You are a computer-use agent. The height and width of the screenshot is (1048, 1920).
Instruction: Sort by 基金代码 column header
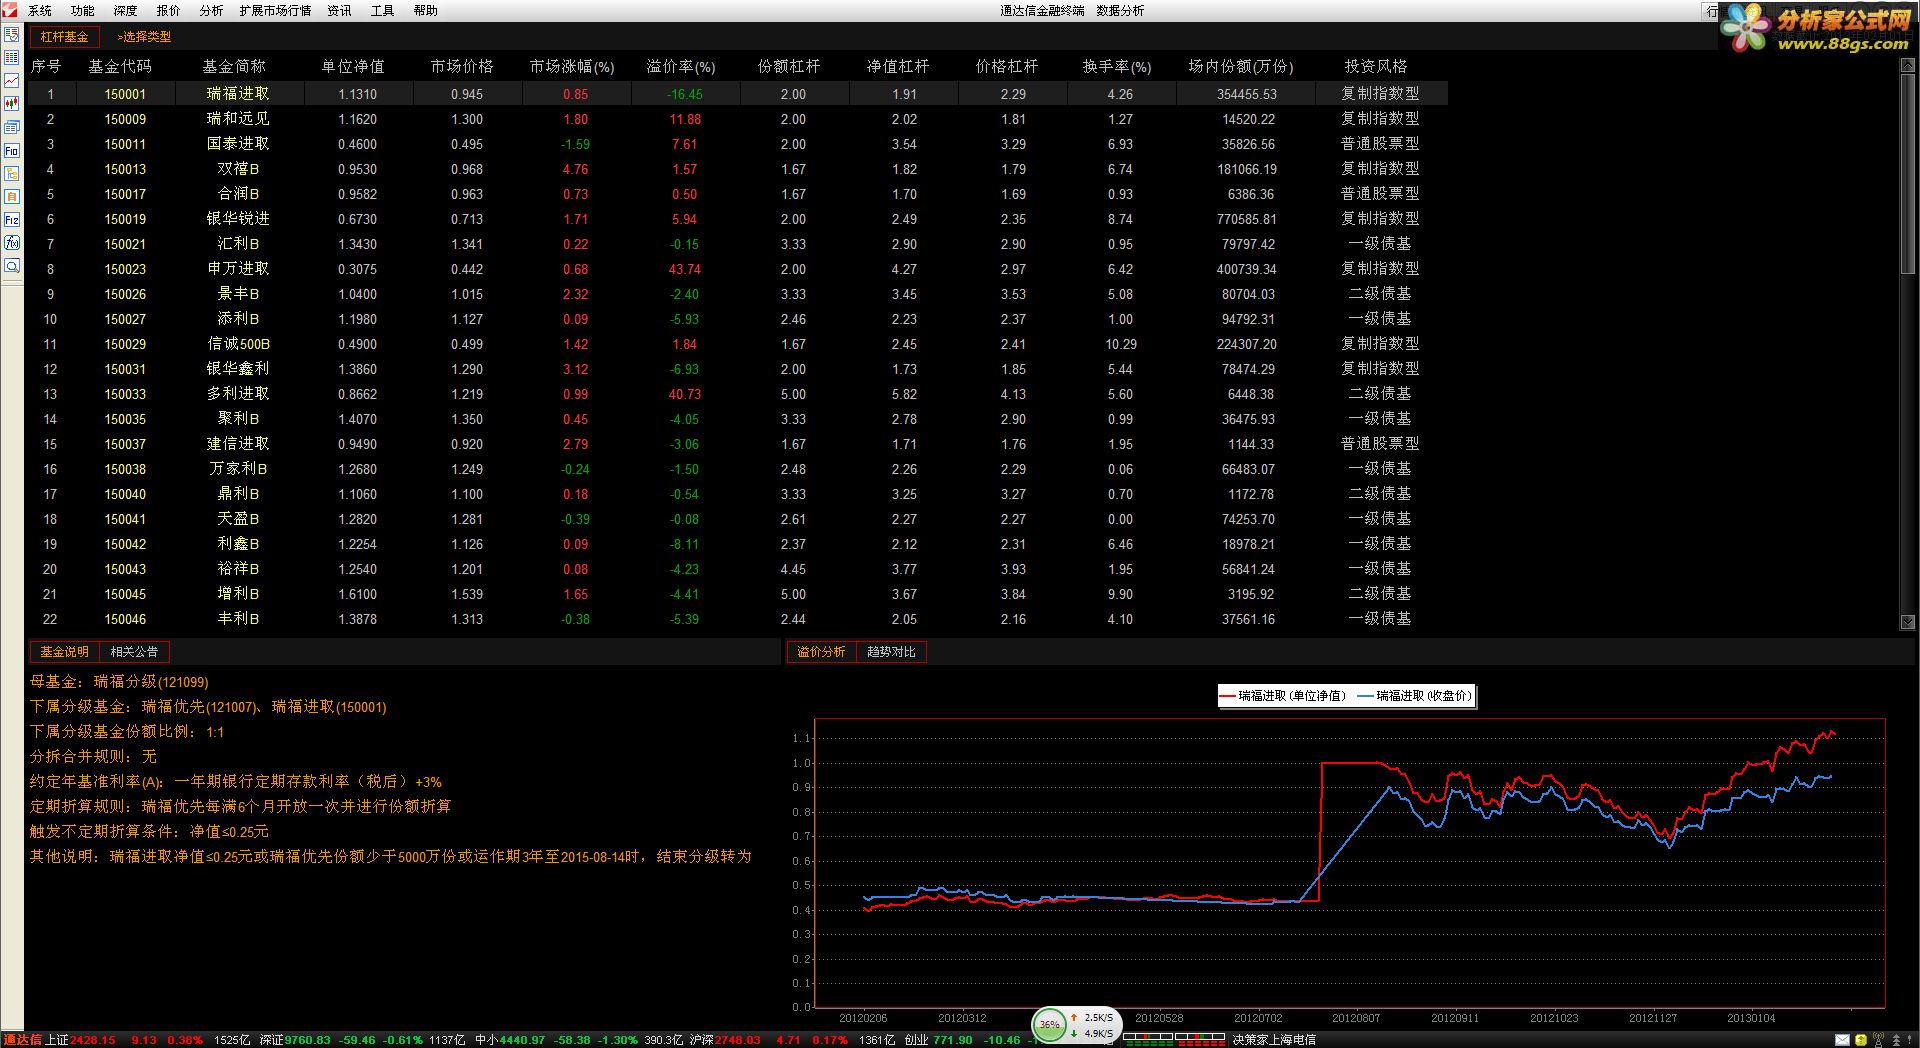point(120,67)
